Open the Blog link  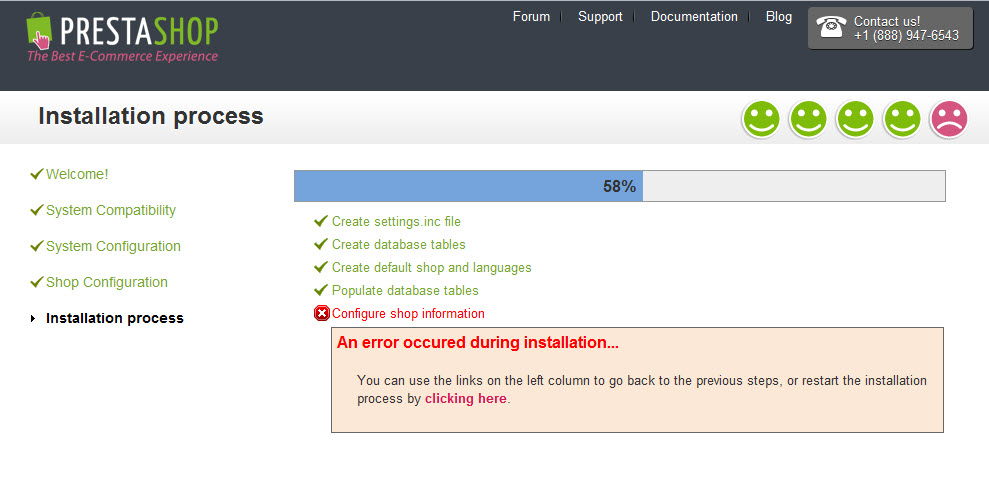click(x=779, y=17)
